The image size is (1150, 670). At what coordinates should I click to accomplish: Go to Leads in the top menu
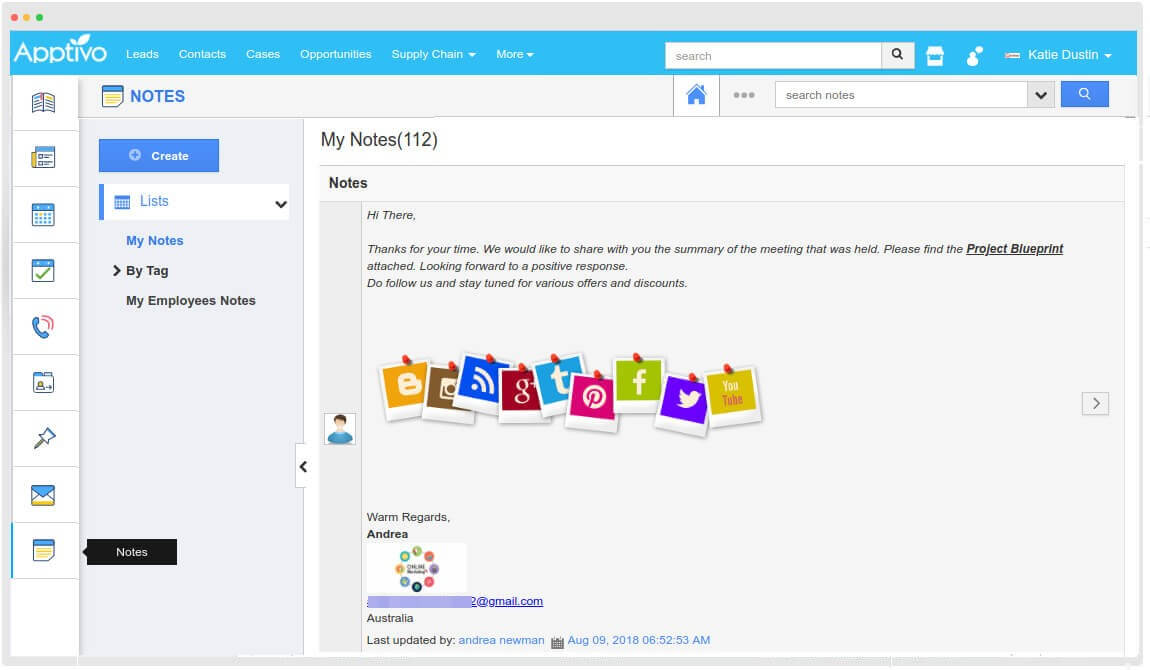(x=142, y=54)
